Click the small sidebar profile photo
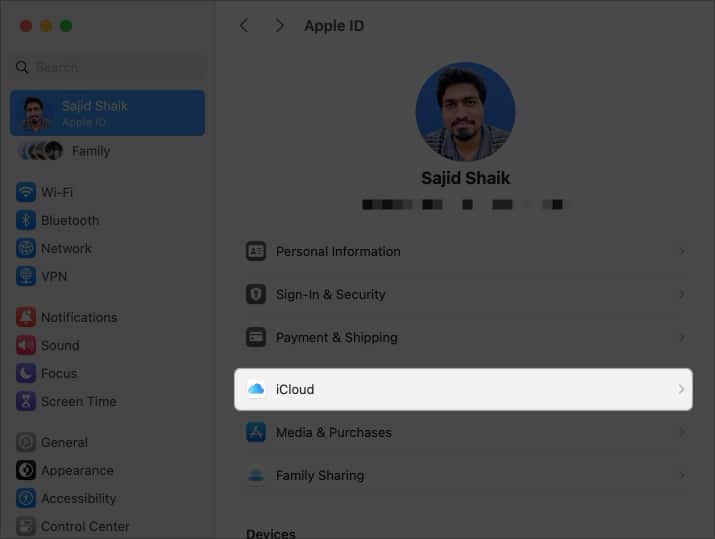 click(35, 113)
